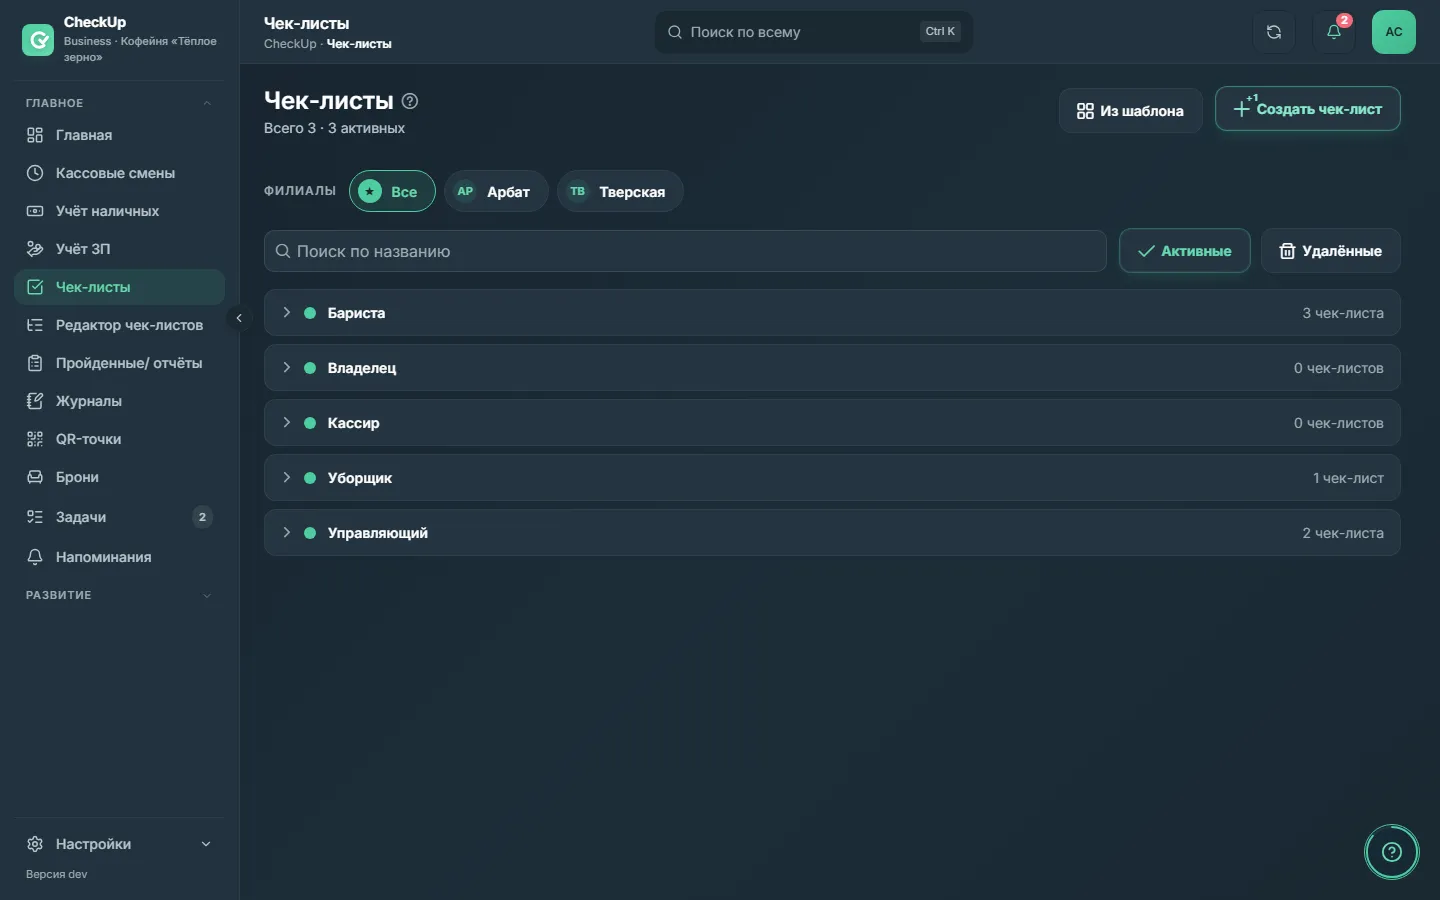The image size is (1440, 900).
Task: Open floating help button at bottom right
Action: [x=1392, y=852]
